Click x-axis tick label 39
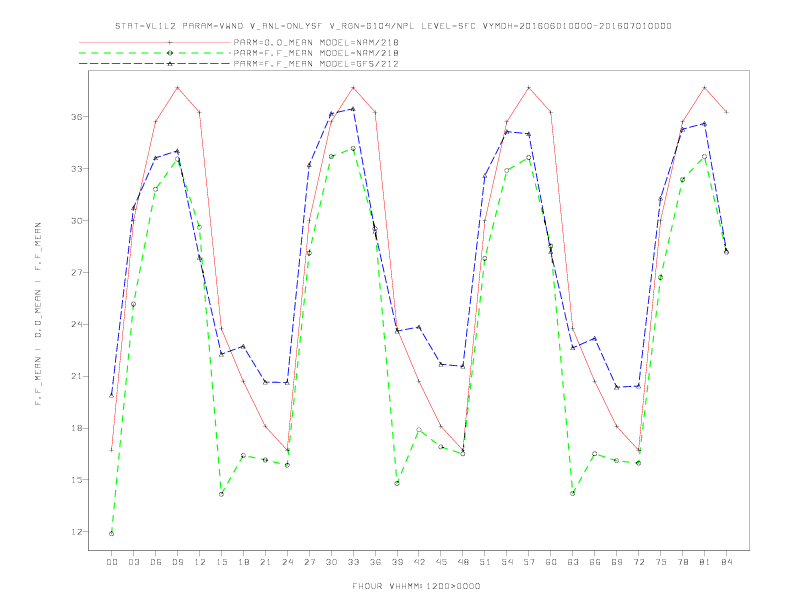Viewport: 792px width, 612px height. [x=397, y=562]
